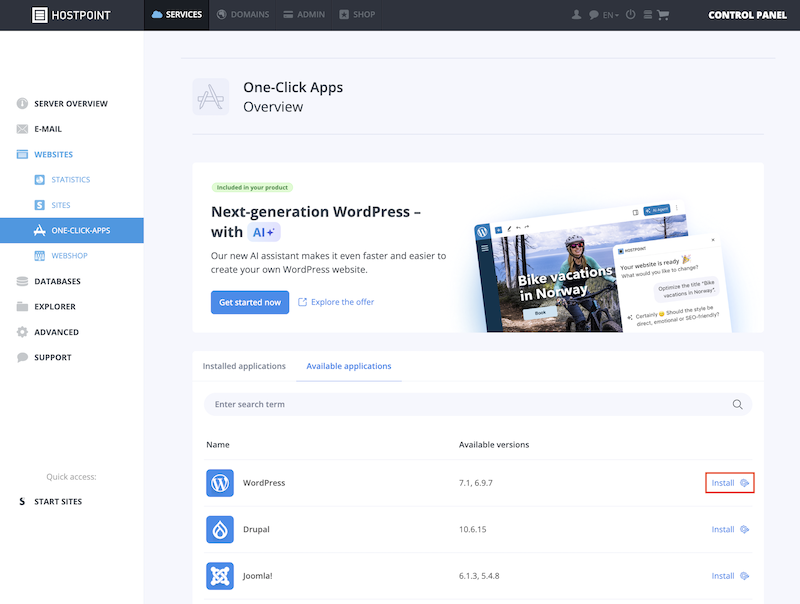
Task: Open the Domains menu
Action: pyautogui.click(x=243, y=15)
